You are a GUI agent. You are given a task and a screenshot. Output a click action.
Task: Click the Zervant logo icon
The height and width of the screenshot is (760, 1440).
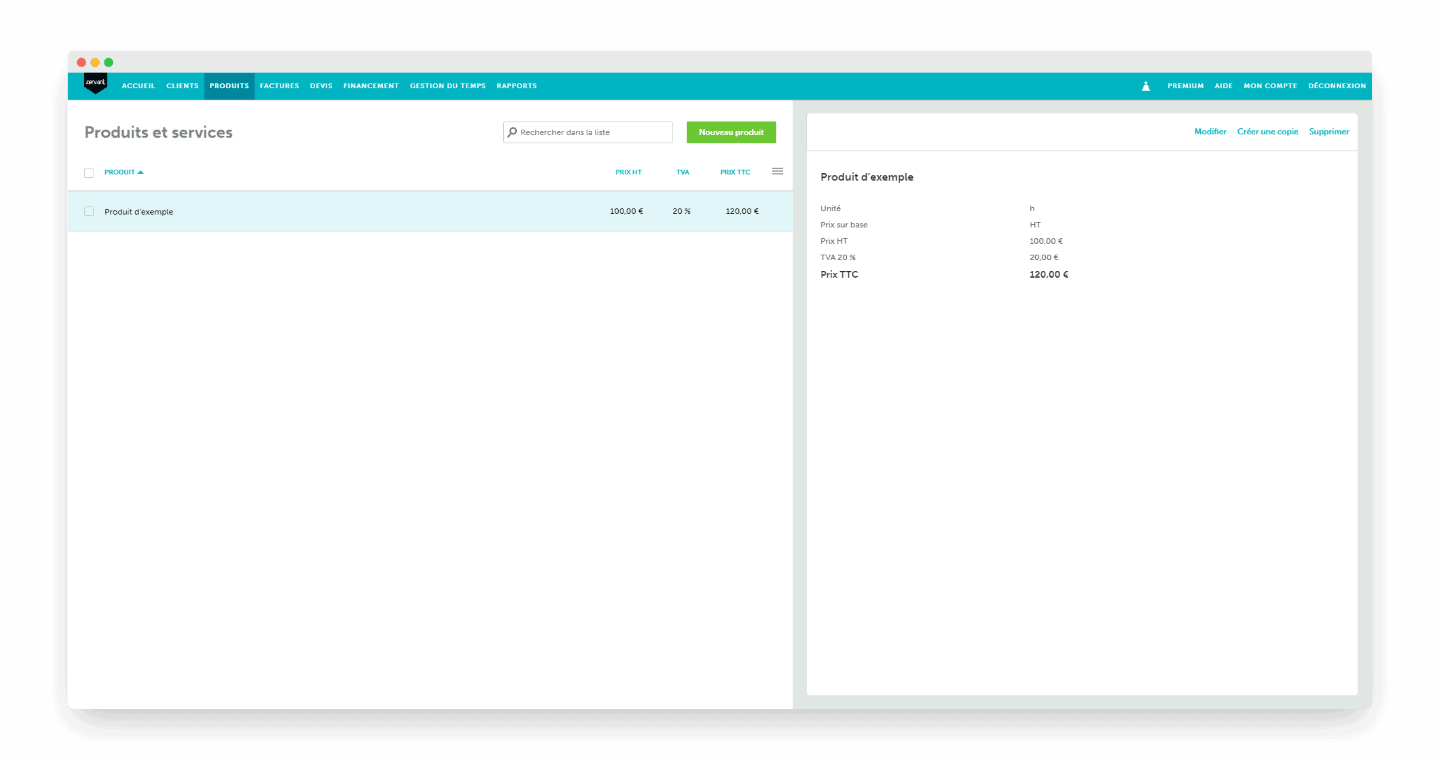pos(95,85)
